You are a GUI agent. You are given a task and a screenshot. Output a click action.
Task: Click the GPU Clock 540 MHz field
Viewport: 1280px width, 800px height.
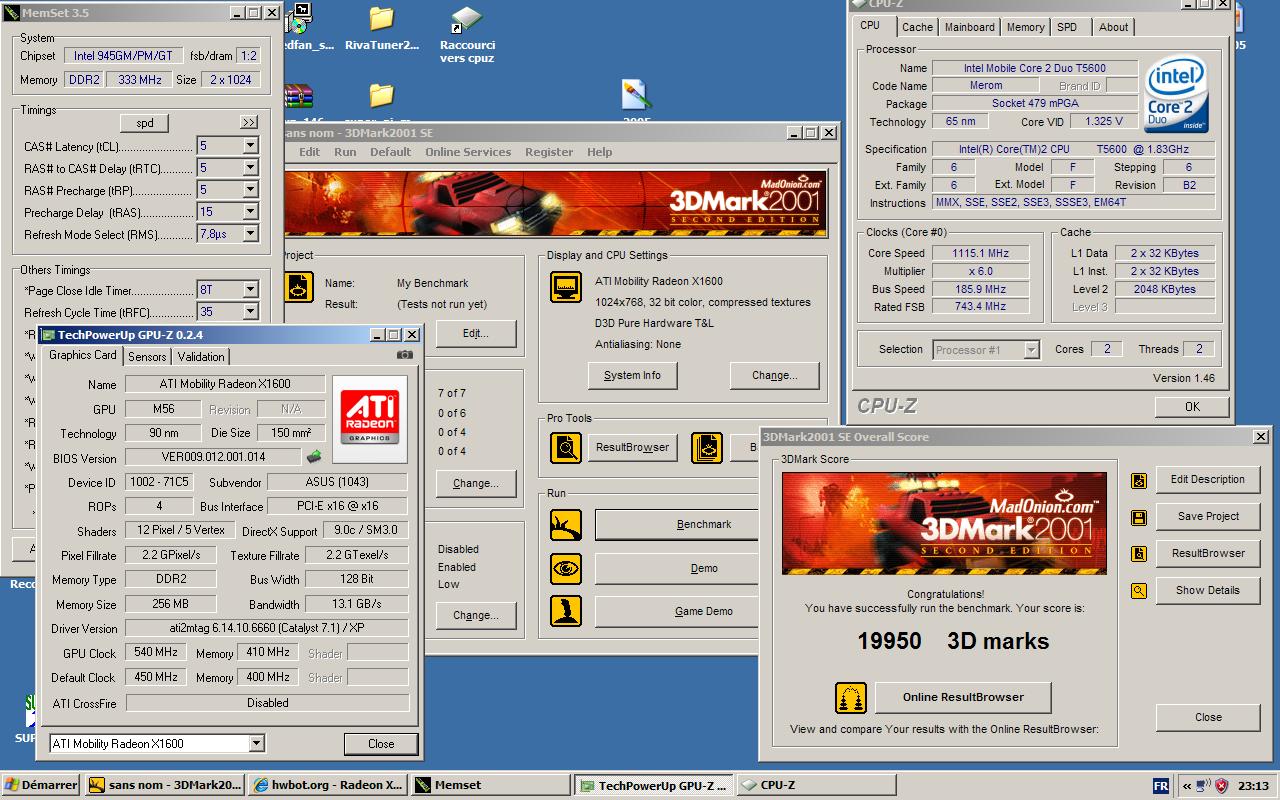tap(156, 653)
